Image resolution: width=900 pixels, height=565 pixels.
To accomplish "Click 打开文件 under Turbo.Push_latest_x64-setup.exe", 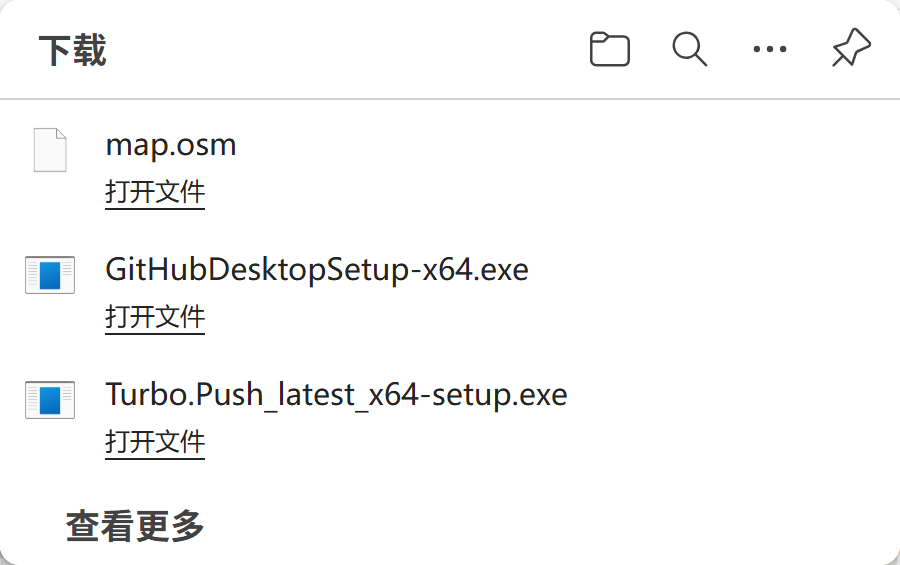I will [155, 442].
